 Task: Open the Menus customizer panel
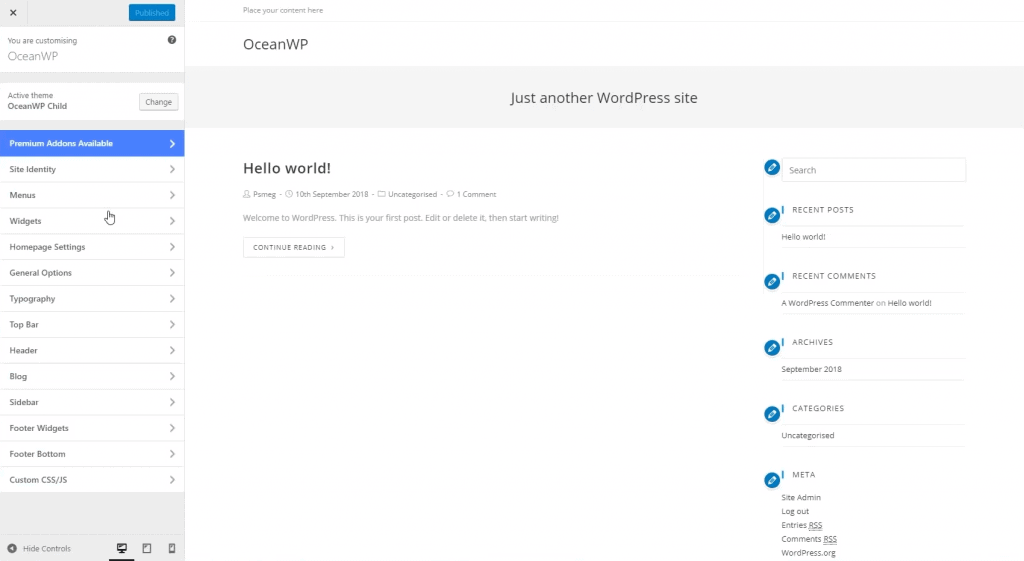(x=92, y=195)
